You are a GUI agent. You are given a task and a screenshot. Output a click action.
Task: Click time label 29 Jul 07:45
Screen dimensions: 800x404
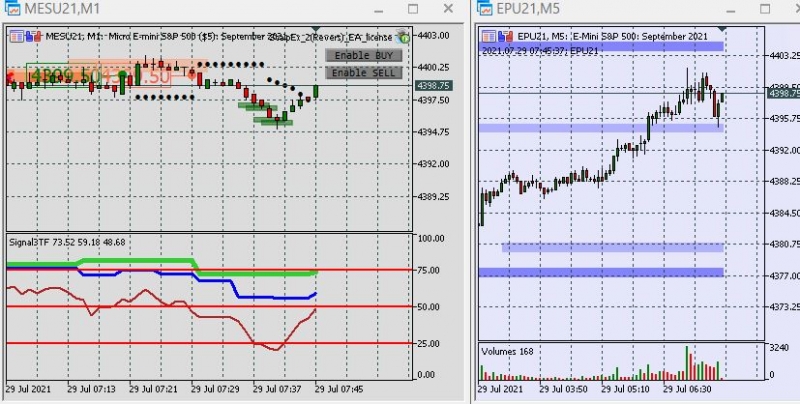tap(339, 389)
